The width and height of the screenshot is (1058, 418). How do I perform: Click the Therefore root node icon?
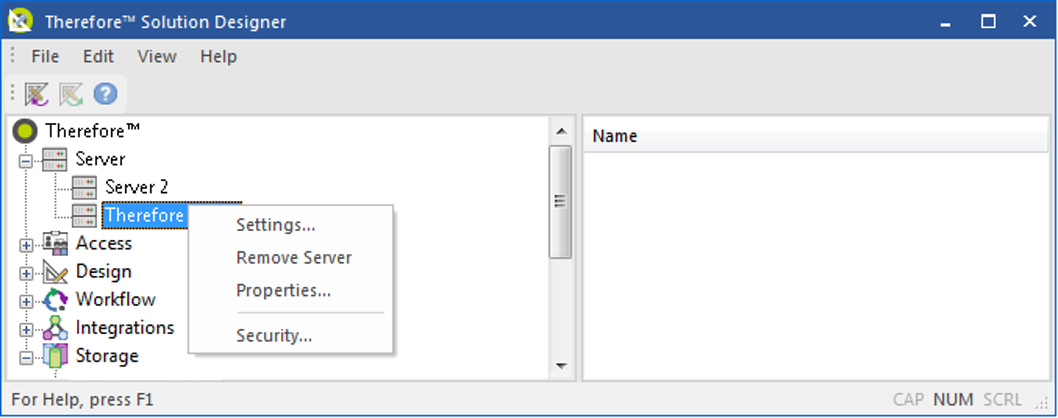[x=26, y=131]
